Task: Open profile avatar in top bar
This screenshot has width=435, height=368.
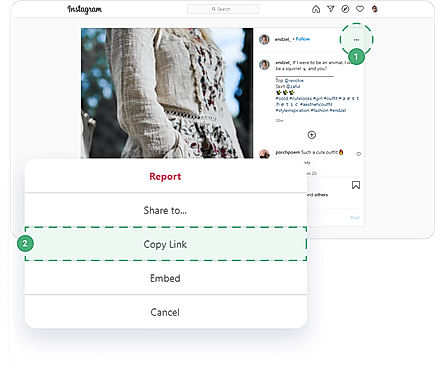Action: pos(375,9)
